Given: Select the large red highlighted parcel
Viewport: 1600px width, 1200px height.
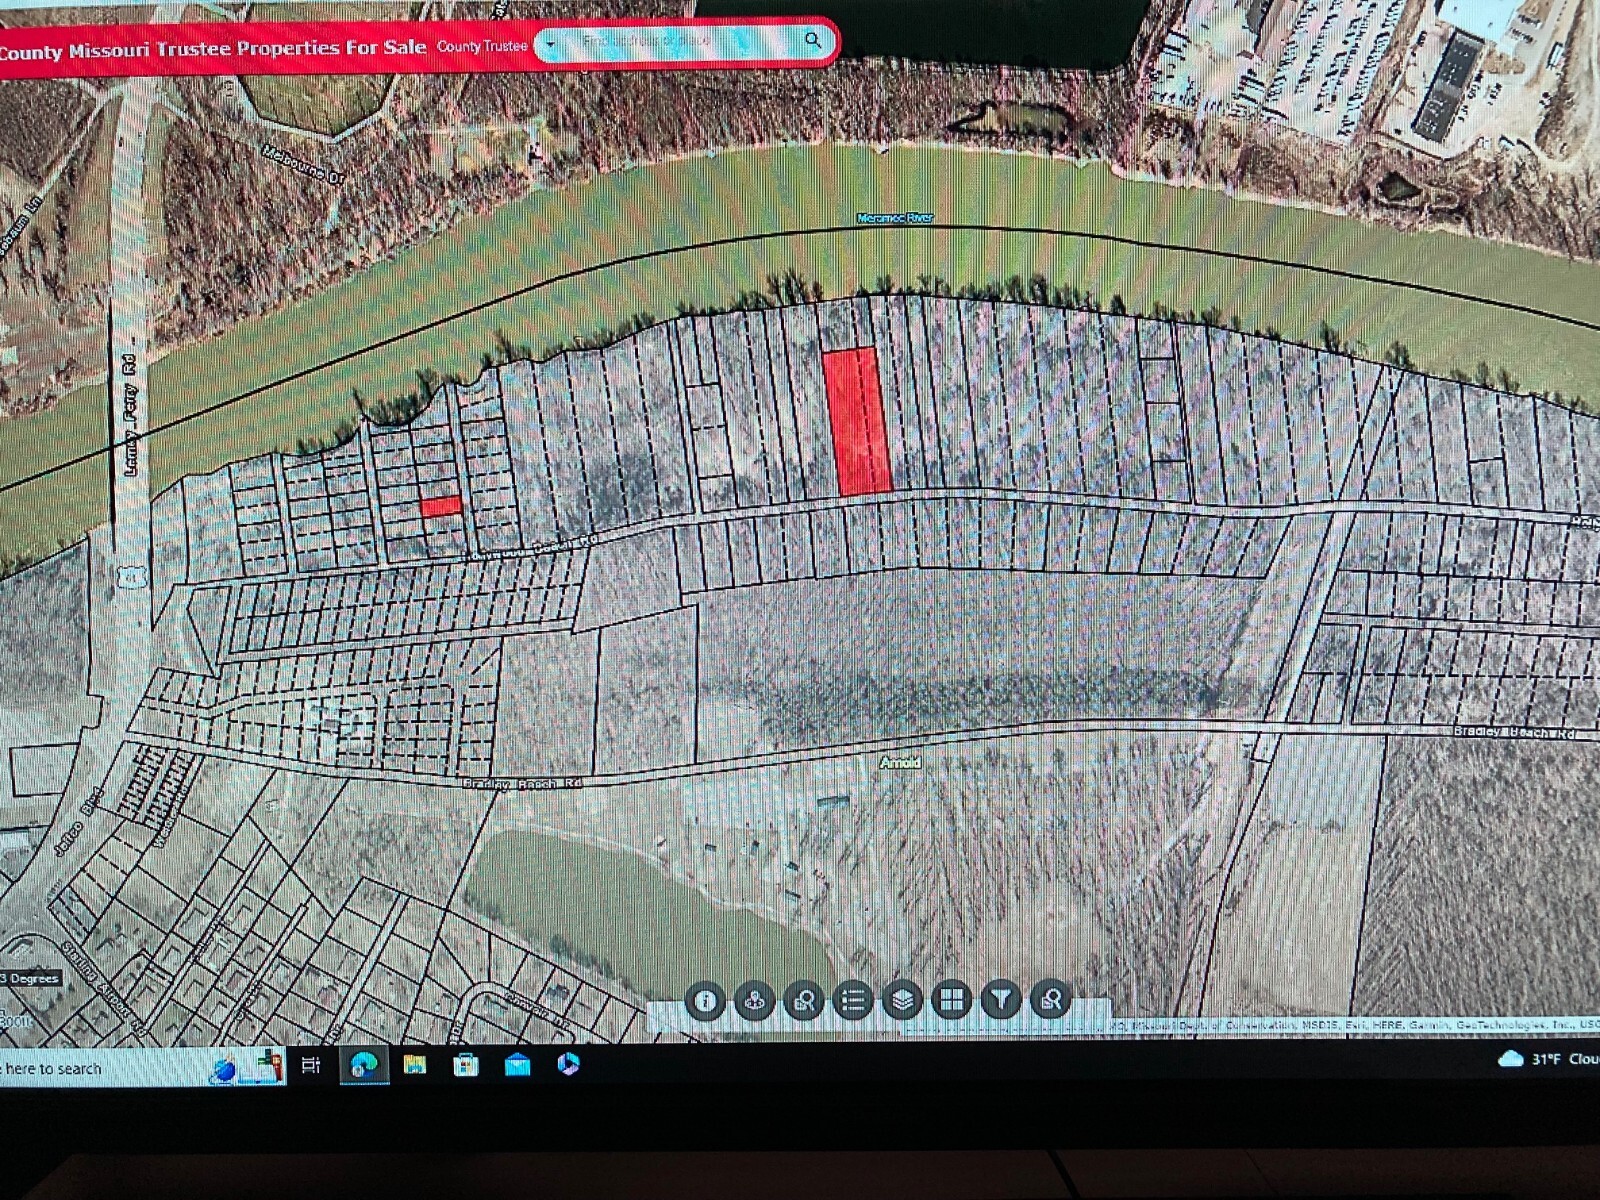Looking at the screenshot, I should click(x=855, y=420).
